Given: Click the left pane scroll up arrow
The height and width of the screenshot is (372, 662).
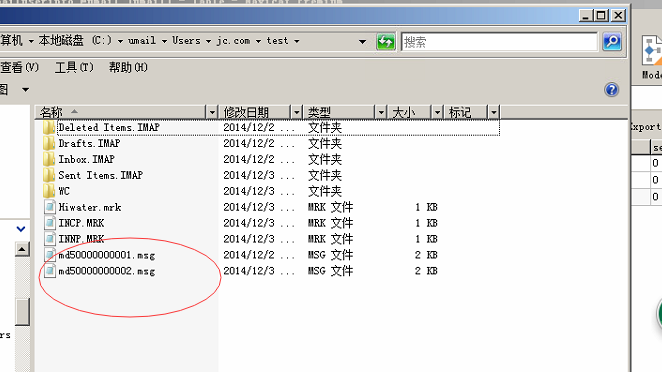Looking at the screenshot, I should click(22, 249).
